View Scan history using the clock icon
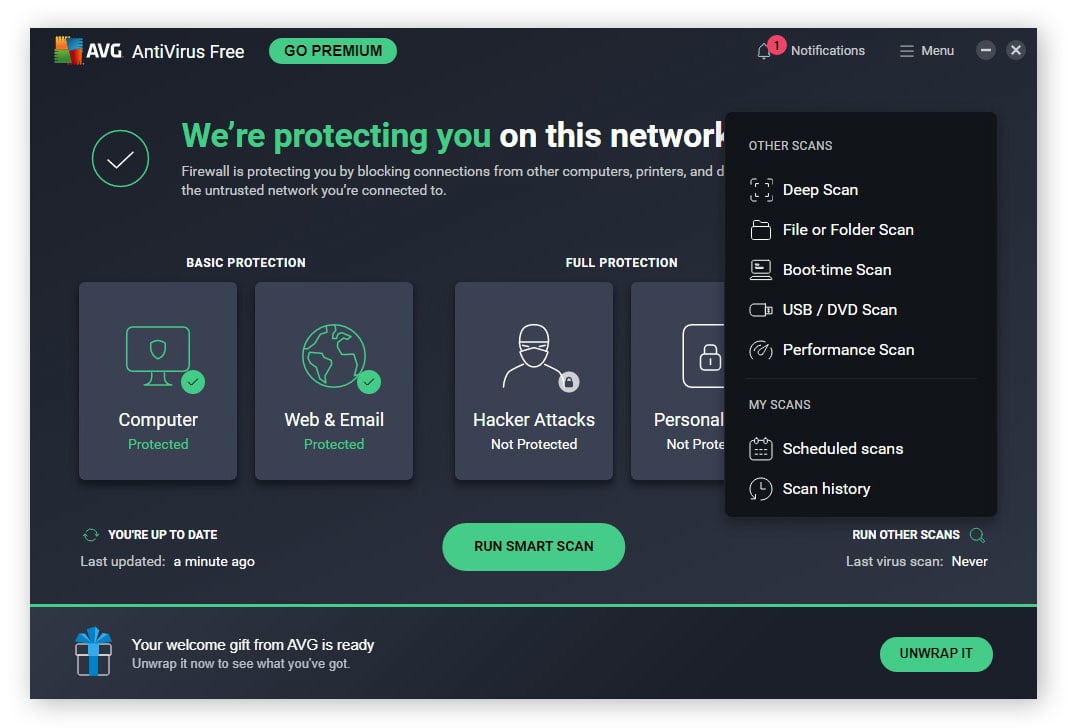1068x728 pixels. (x=760, y=488)
